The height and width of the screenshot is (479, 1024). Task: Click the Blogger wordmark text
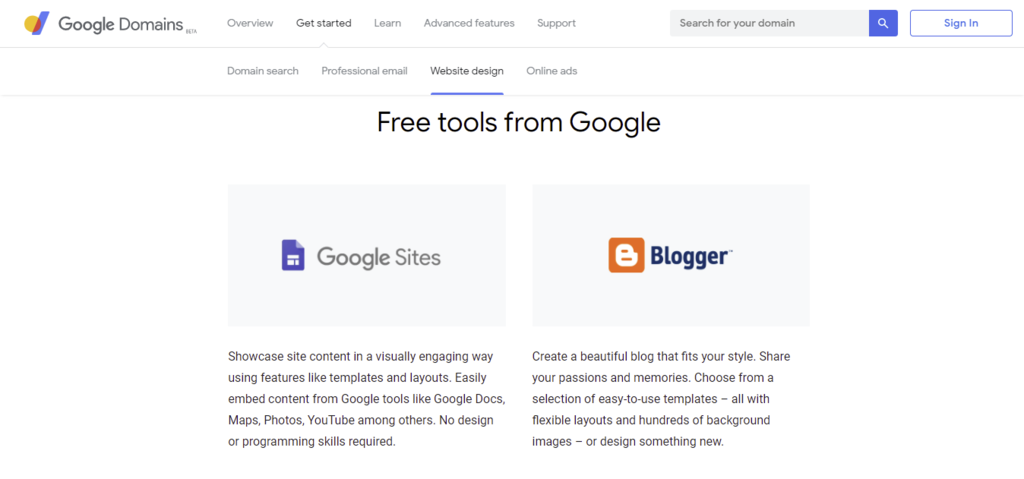click(x=691, y=257)
